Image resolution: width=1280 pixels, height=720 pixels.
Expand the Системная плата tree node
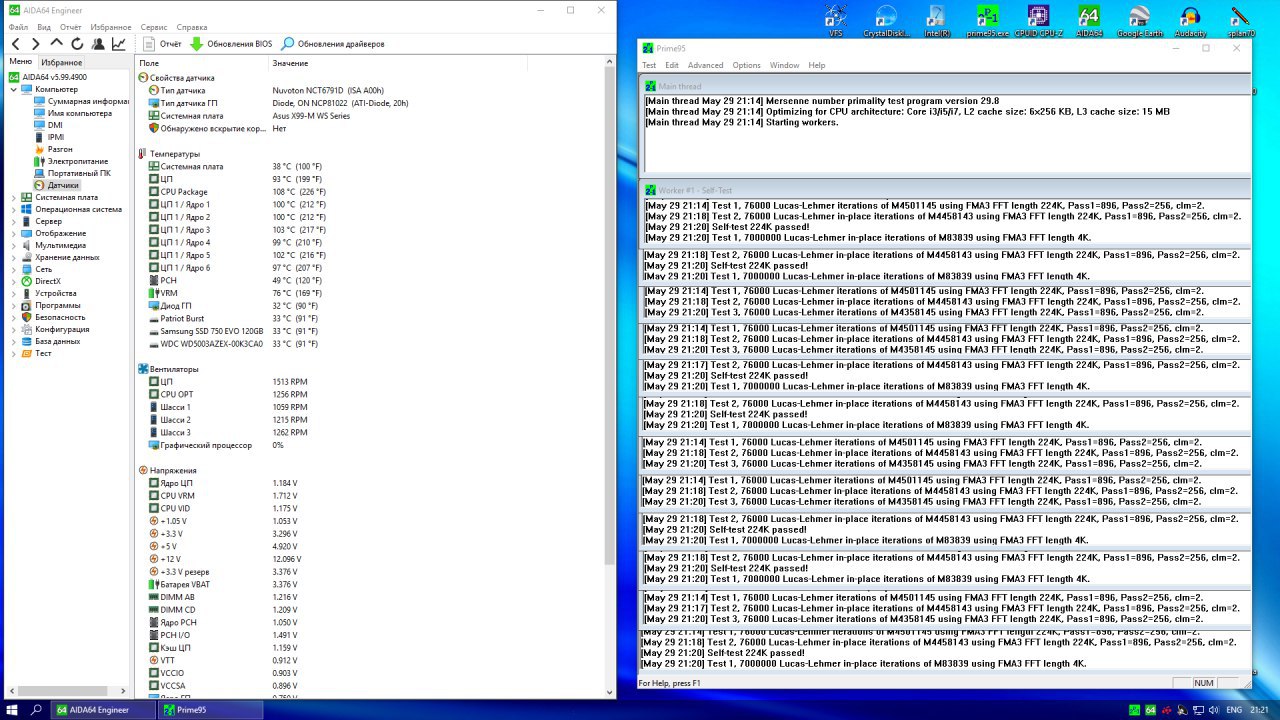coord(14,197)
